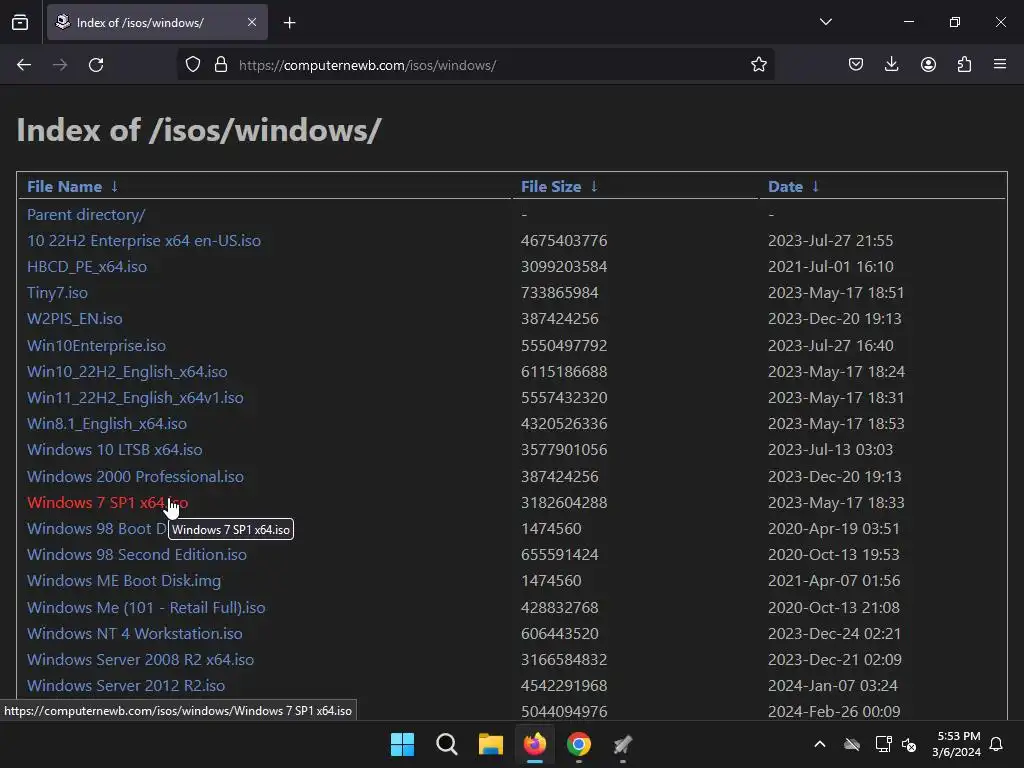Close the Index of /isos/windows/ tab
Viewport: 1024px width, 768px height.
pyautogui.click(x=252, y=22)
